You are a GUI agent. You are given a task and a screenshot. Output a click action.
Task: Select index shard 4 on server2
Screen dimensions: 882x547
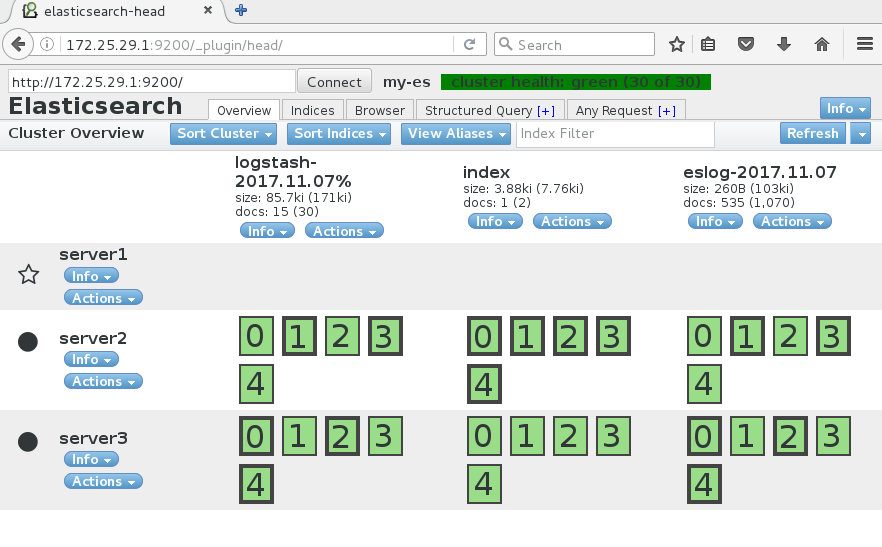point(484,384)
